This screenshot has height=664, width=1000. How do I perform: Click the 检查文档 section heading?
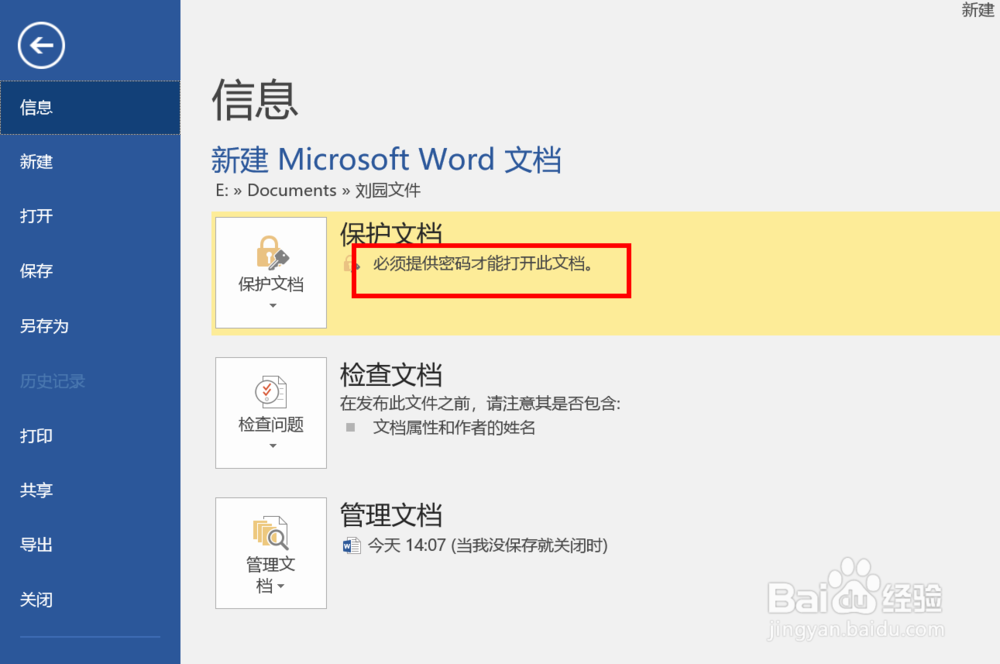tap(391, 374)
